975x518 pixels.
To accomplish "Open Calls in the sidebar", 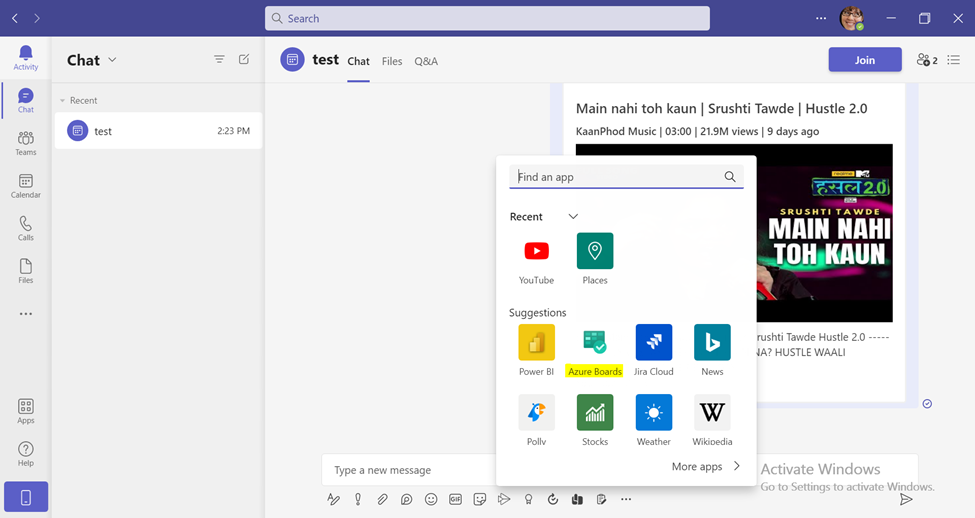I will [x=25, y=228].
